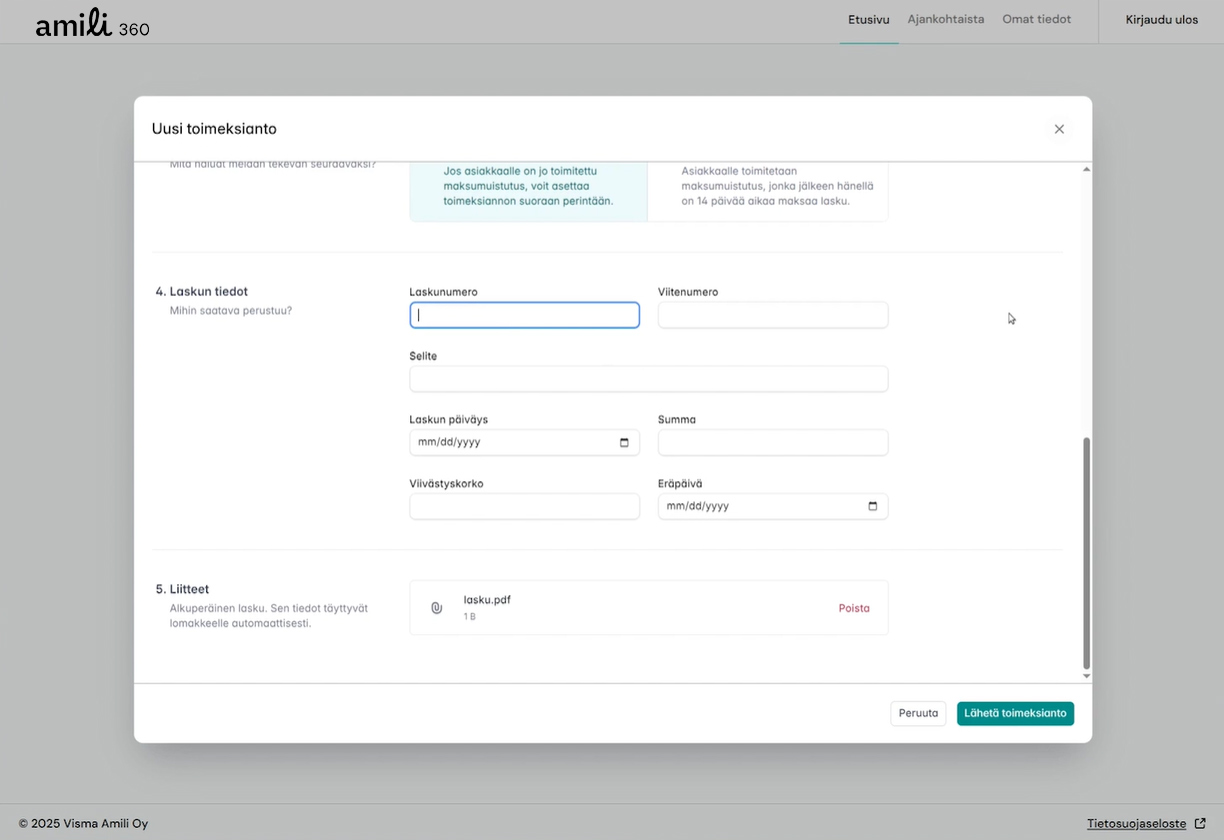1224x840 pixels.
Task: Select the payment reminder option card
Action: [767, 190]
